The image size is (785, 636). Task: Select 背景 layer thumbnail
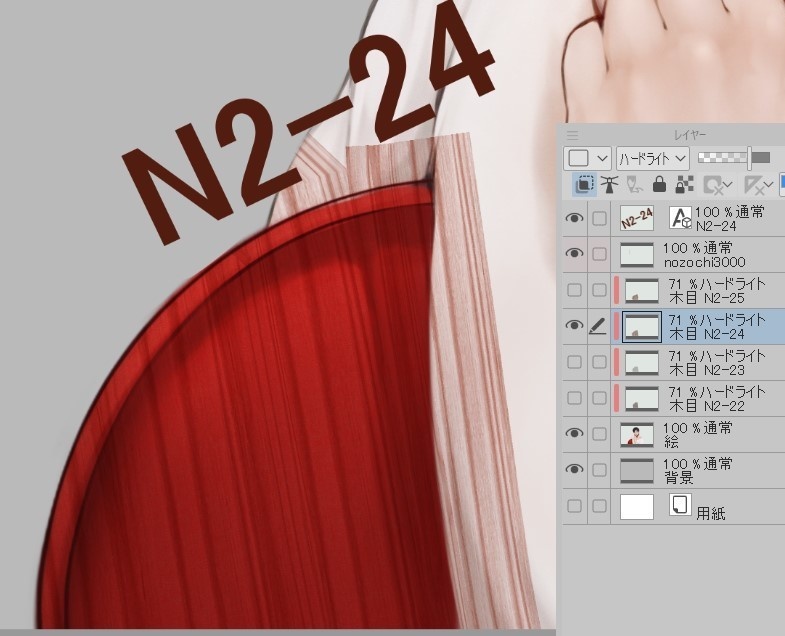point(637,470)
